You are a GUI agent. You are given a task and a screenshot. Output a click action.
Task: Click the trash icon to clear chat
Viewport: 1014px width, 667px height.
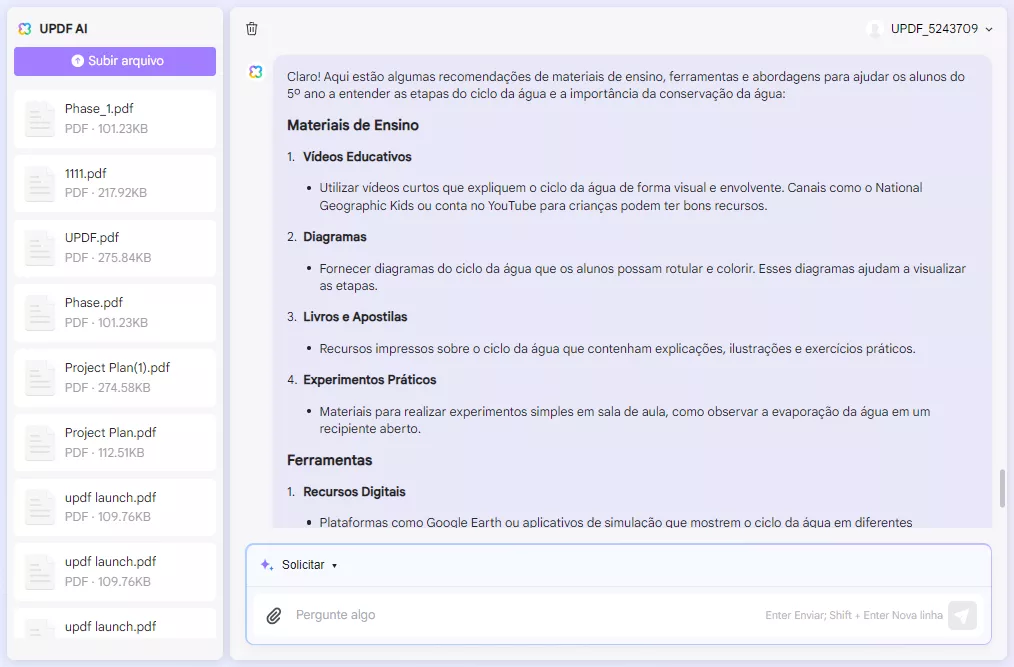(252, 28)
